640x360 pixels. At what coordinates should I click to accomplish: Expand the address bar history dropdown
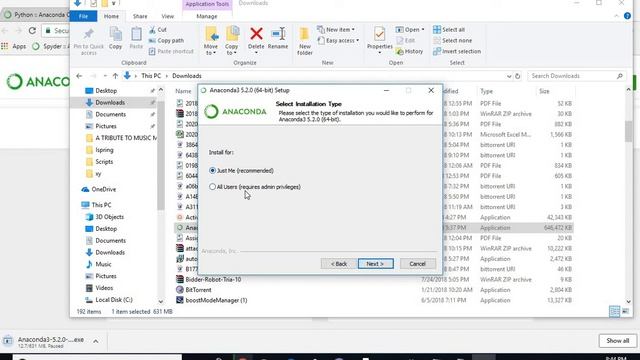509,76
